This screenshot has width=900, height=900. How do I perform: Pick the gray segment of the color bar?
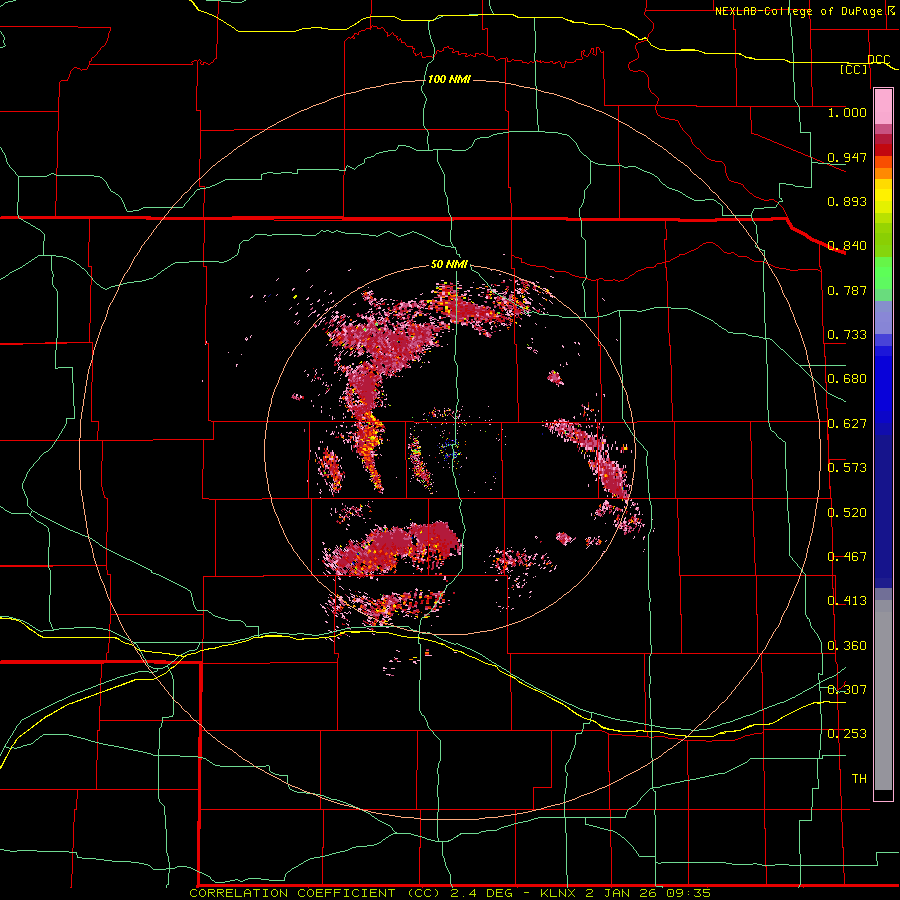point(883,695)
